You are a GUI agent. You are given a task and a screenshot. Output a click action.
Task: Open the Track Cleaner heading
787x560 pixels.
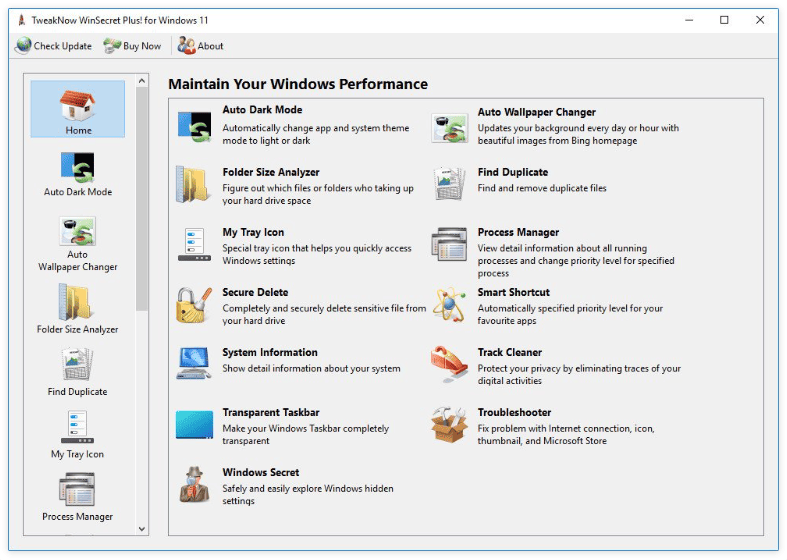[x=510, y=352]
